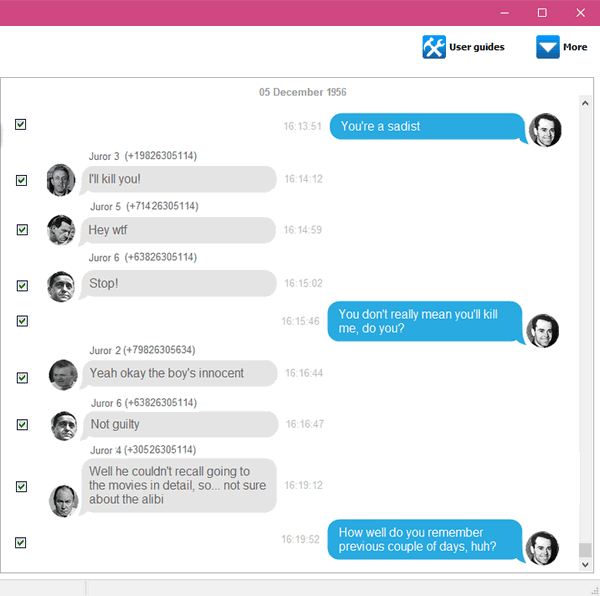Viewport: 600px width, 596px height.
Task: Click Juror 6's avatar next to Stop!
Action: tap(61, 287)
